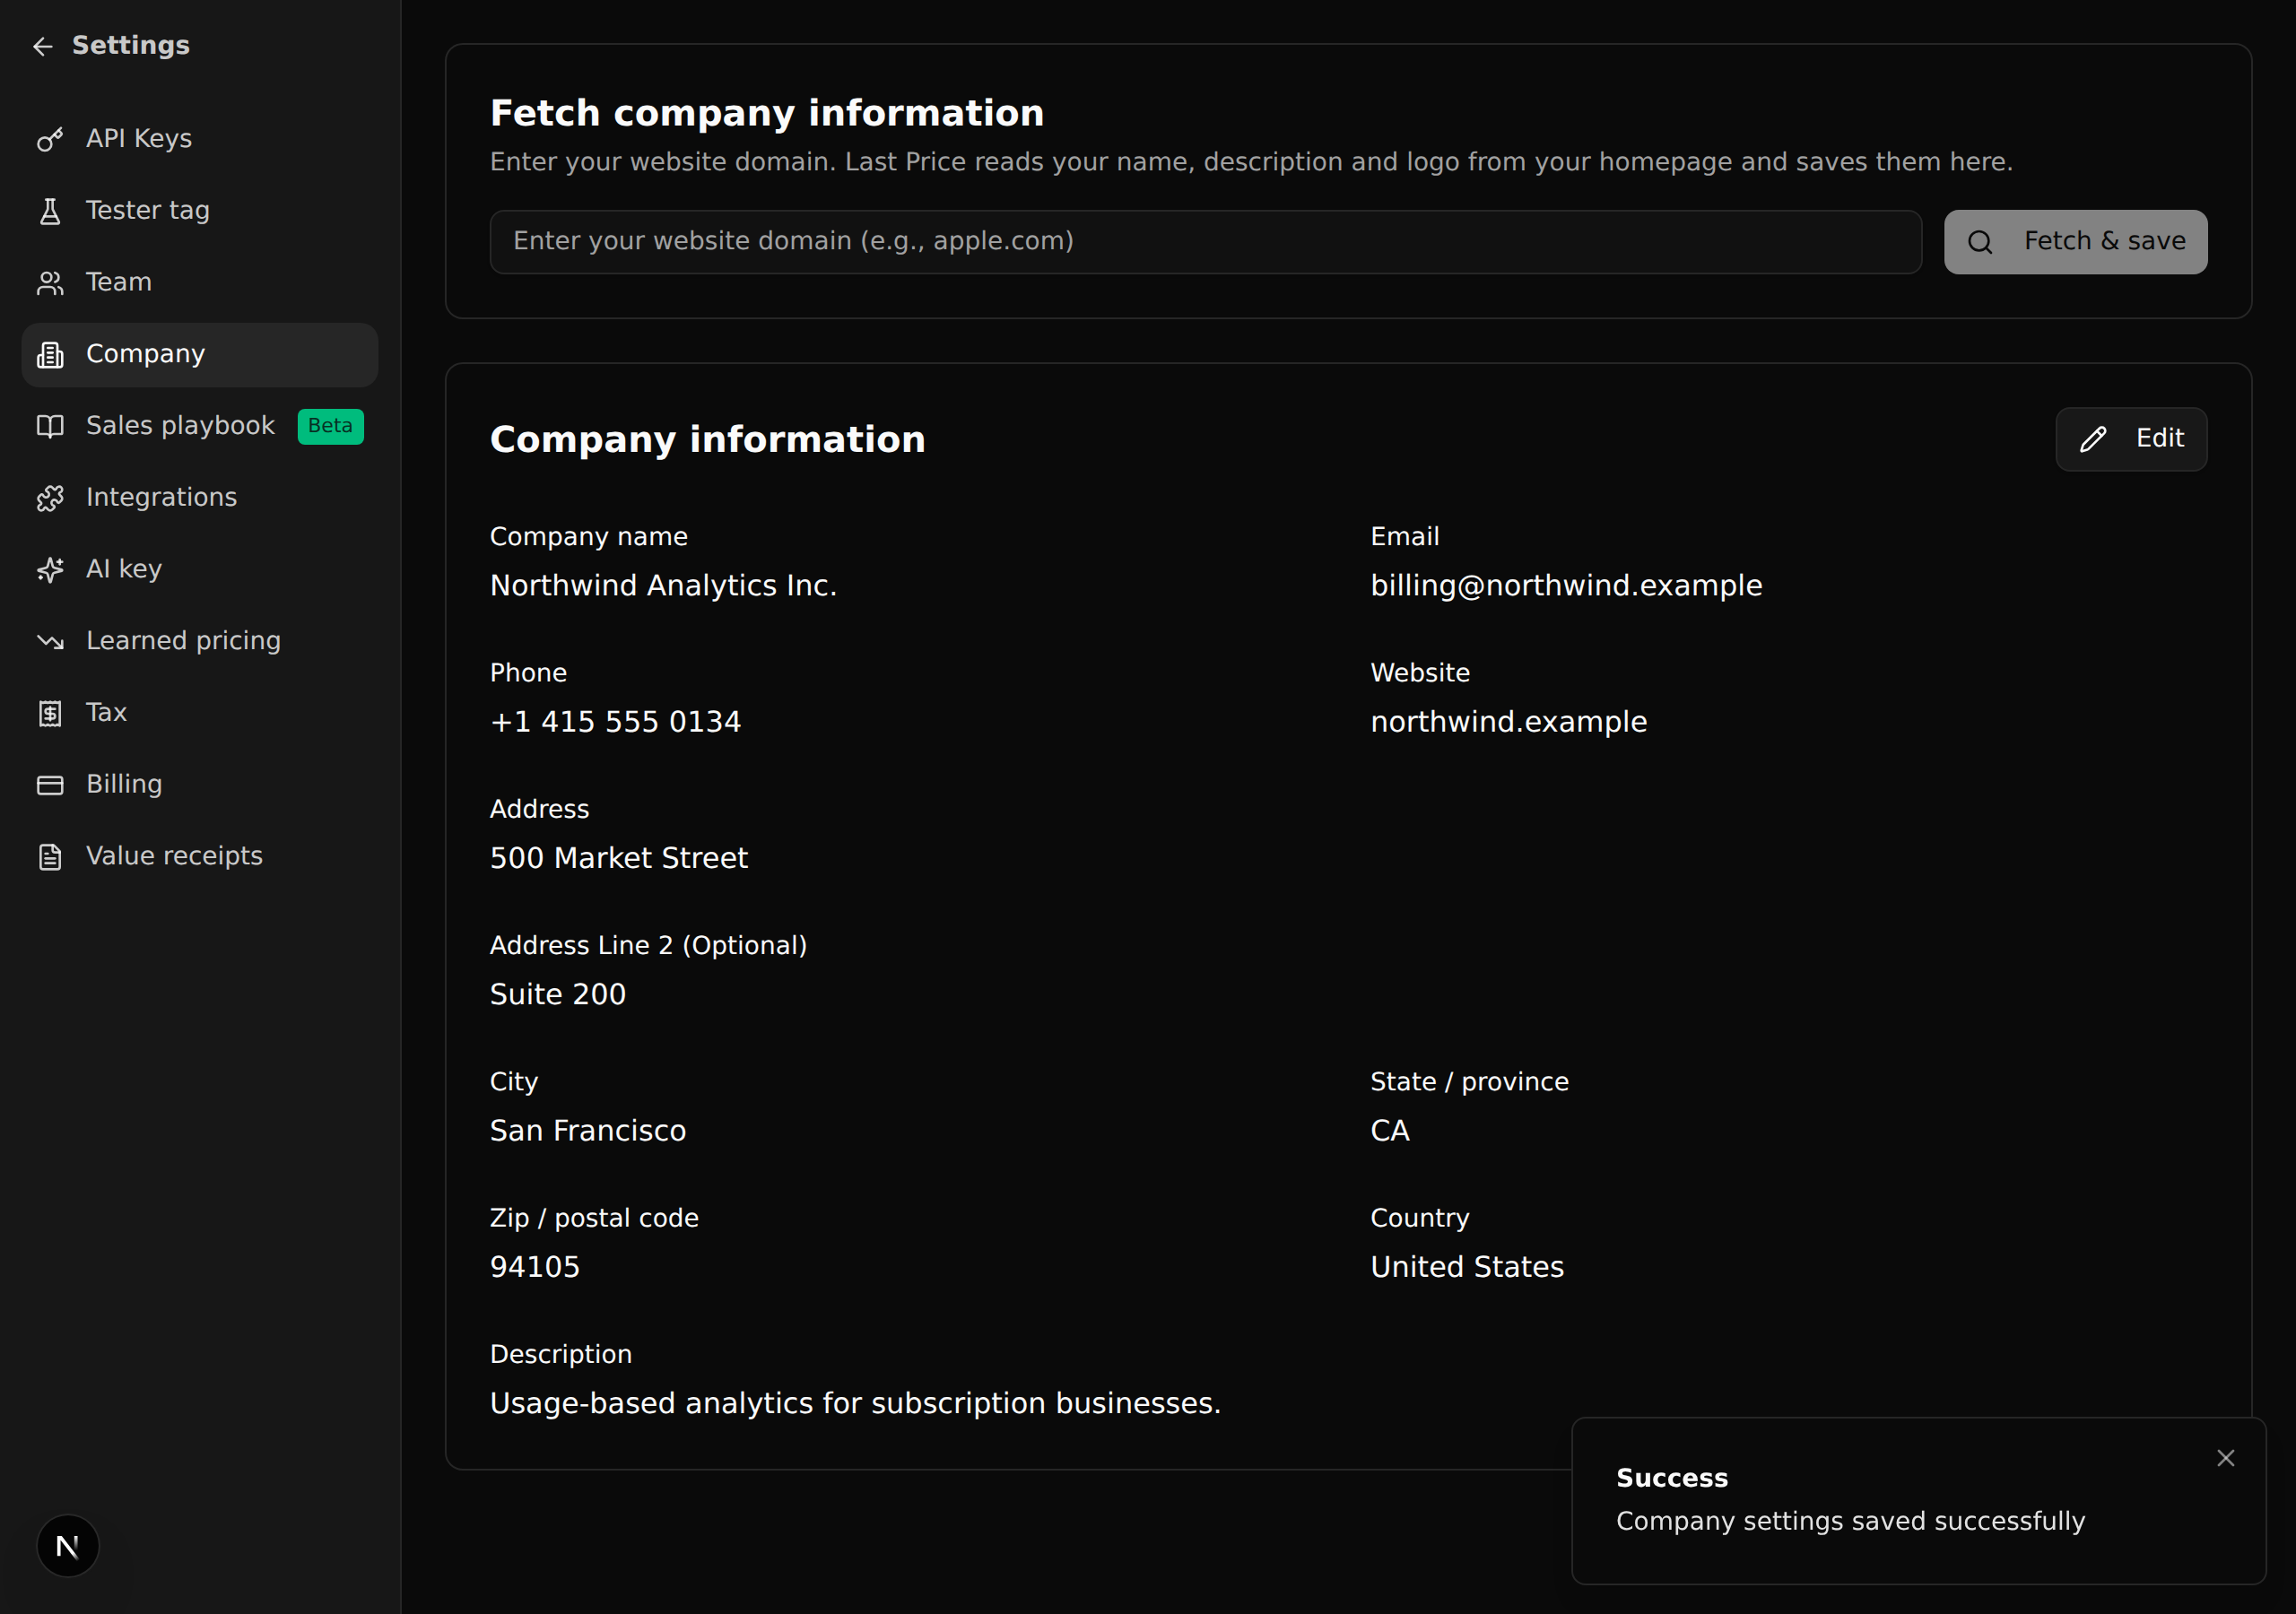Open the Value receipts page
This screenshot has height=1614, width=2296.
coord(200,857)
